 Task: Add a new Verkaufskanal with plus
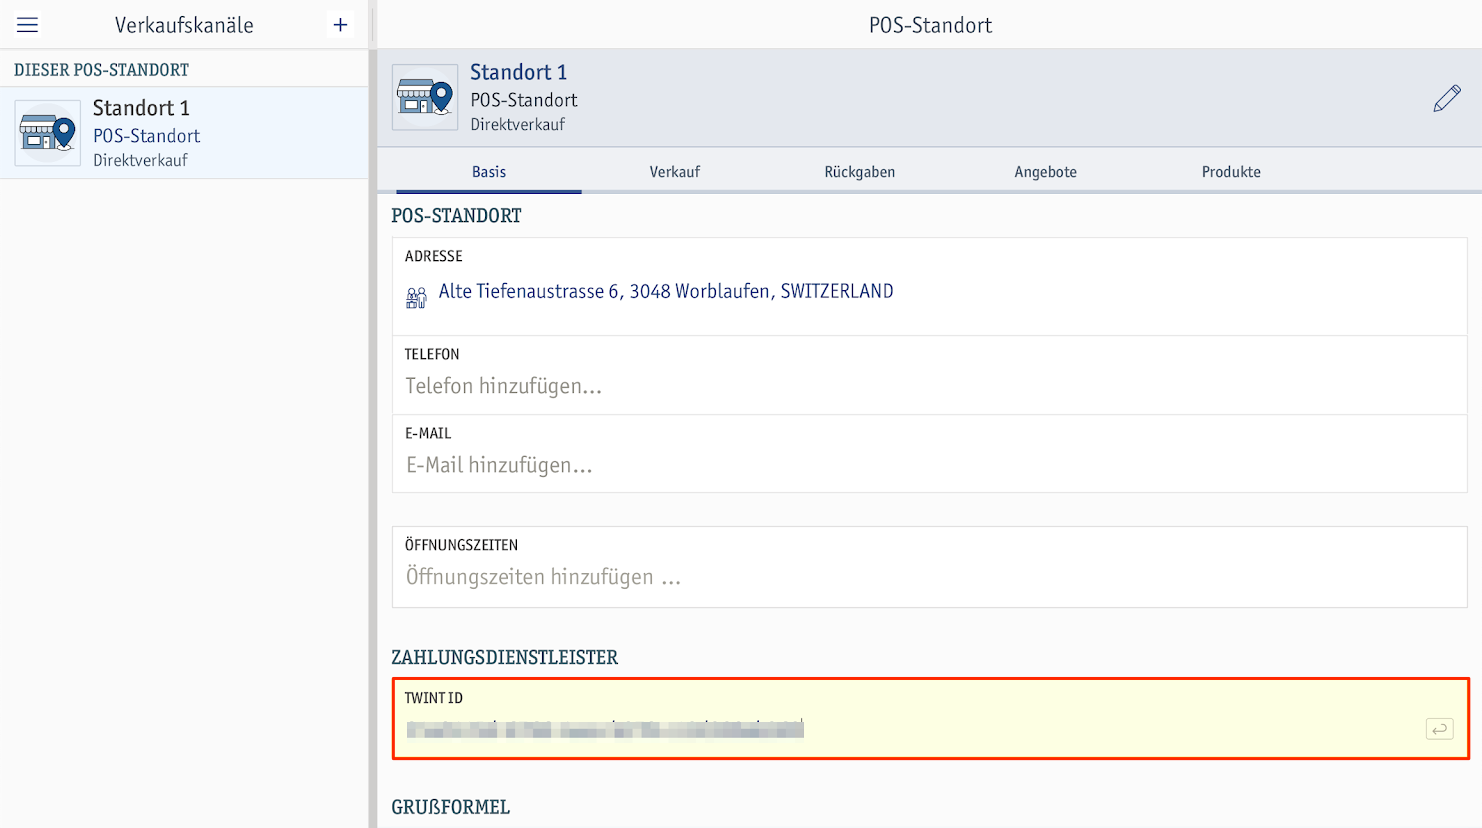point(340,25)
